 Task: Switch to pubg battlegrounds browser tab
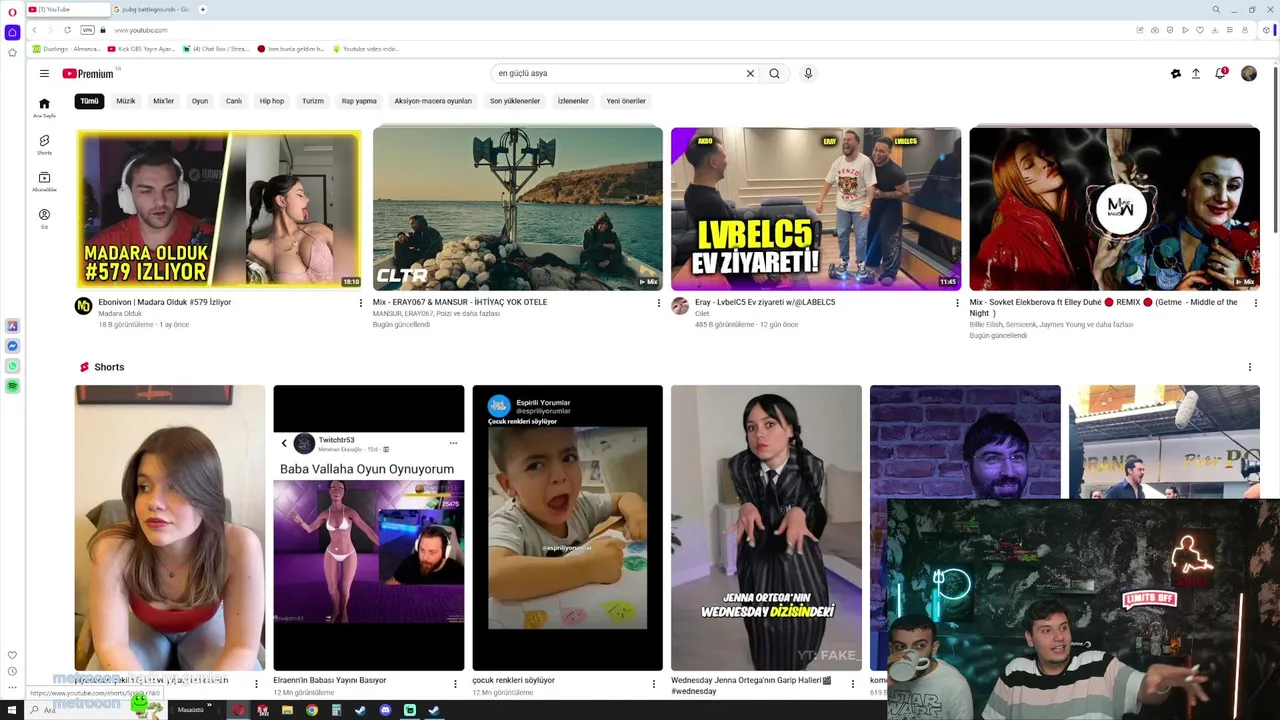click(x=152, y=9)
